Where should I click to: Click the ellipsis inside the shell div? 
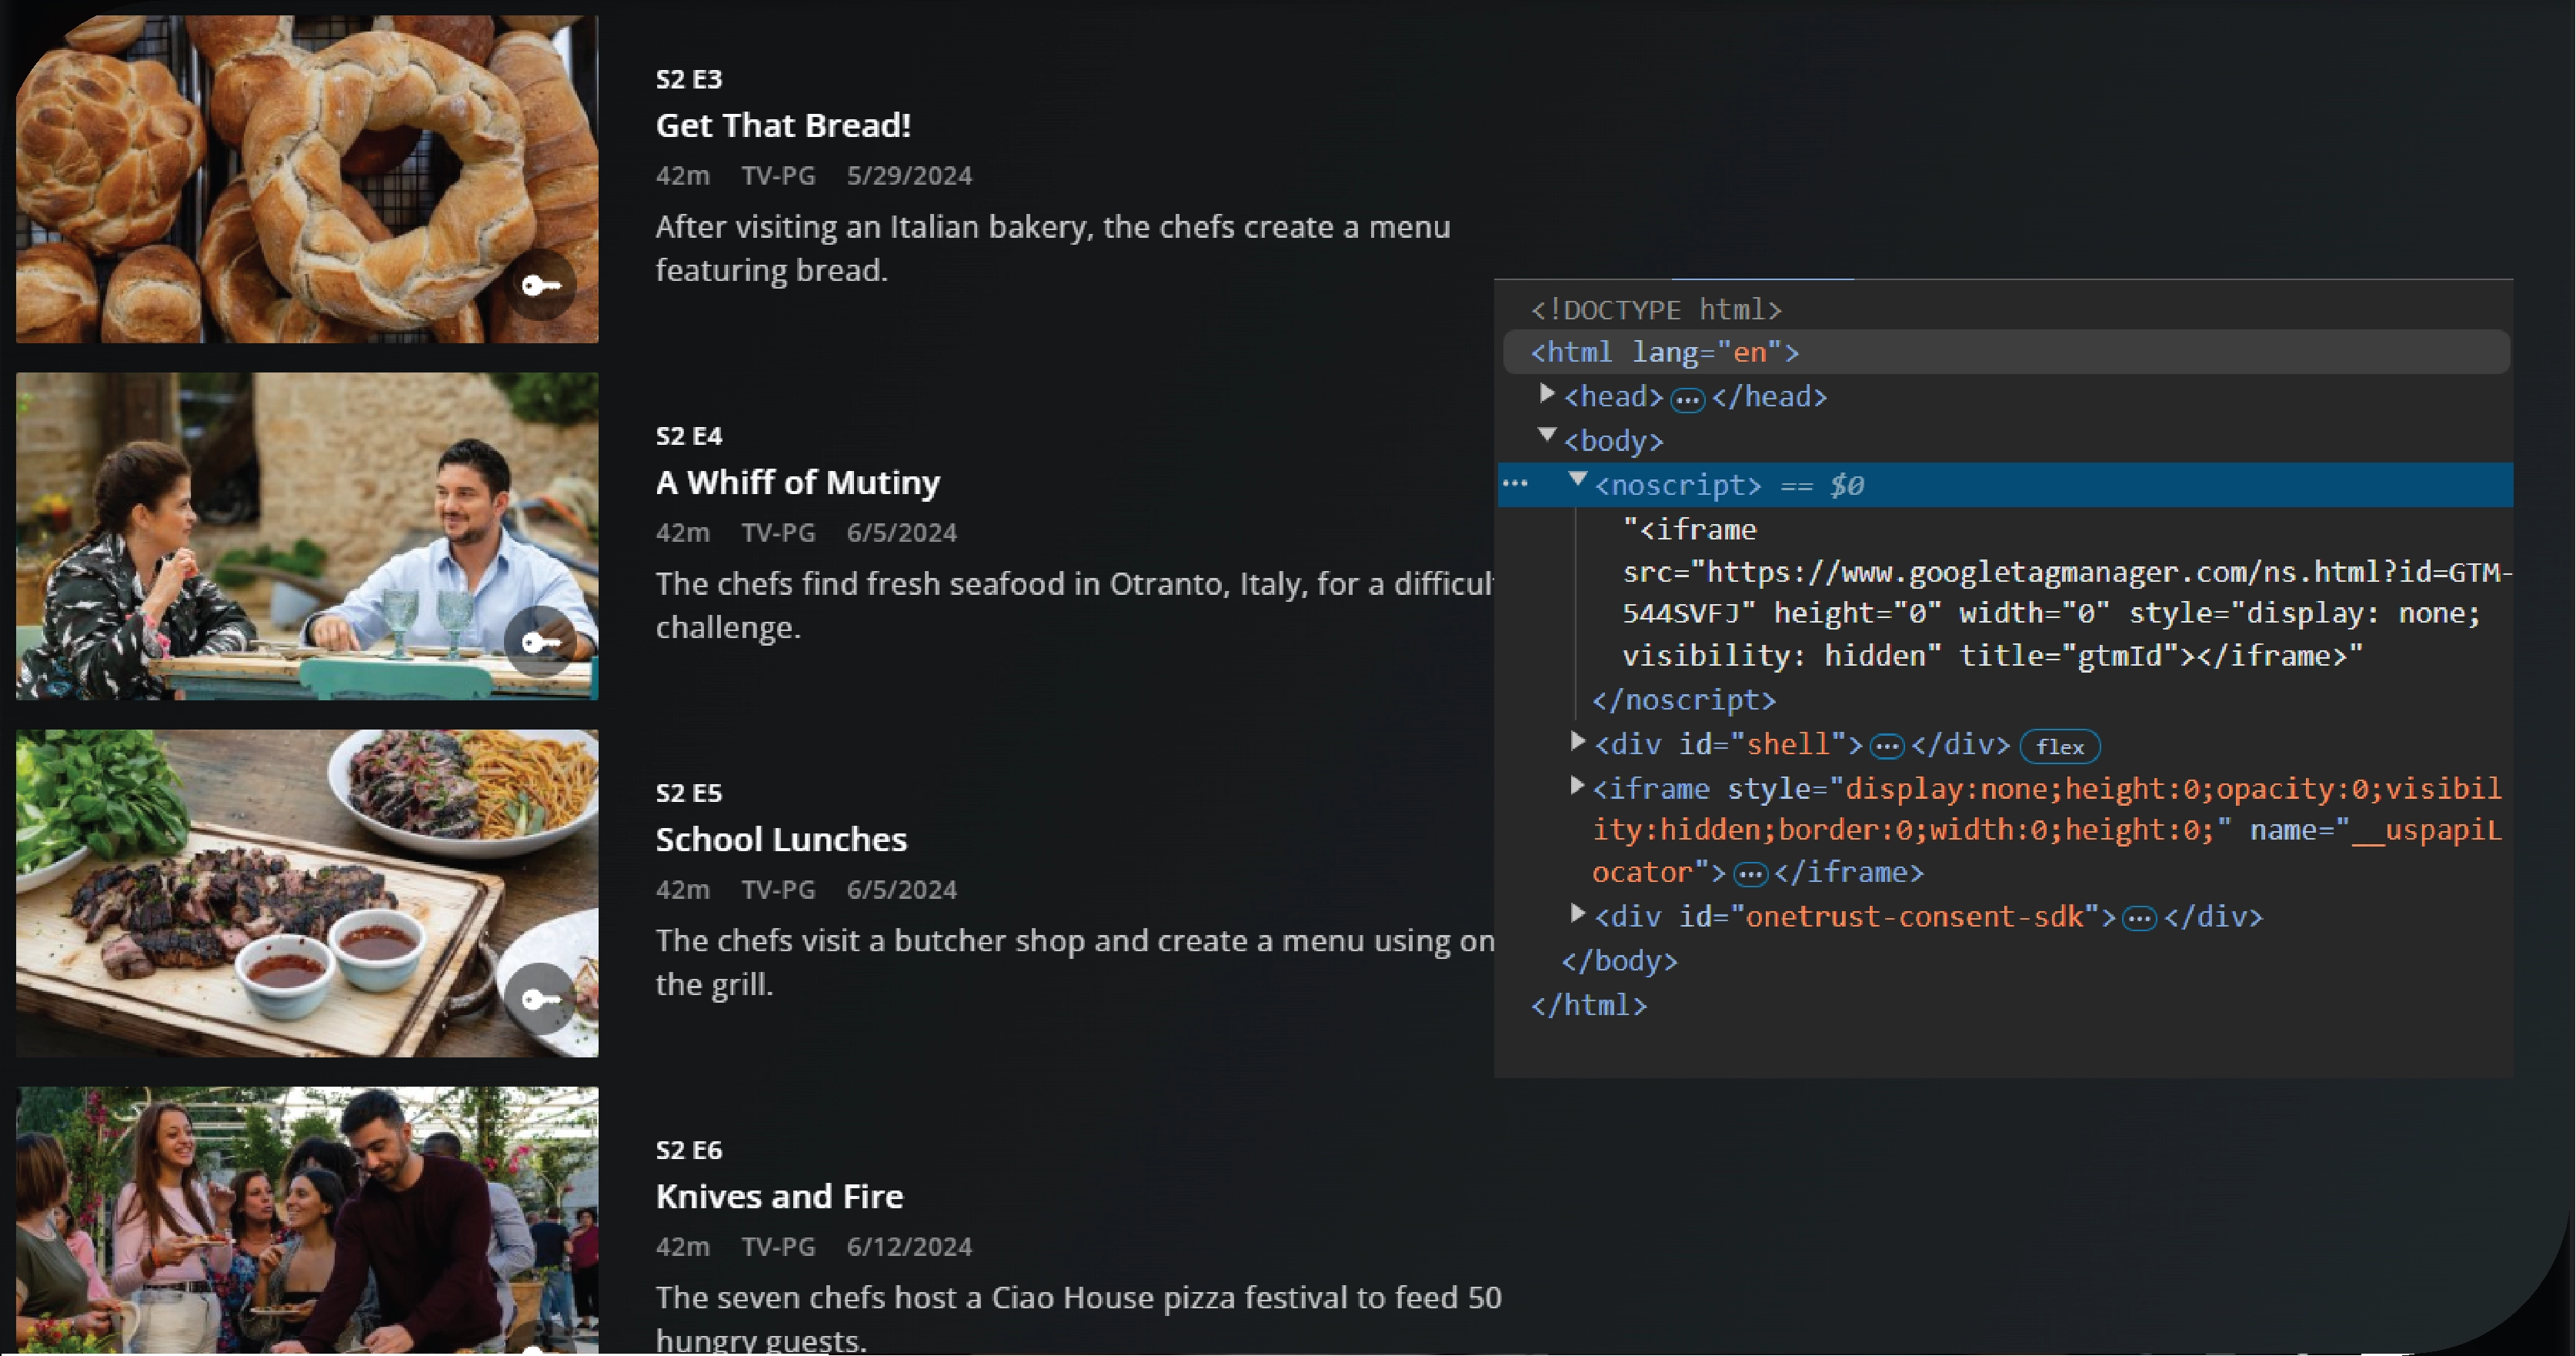click(x=1887, y=746)
